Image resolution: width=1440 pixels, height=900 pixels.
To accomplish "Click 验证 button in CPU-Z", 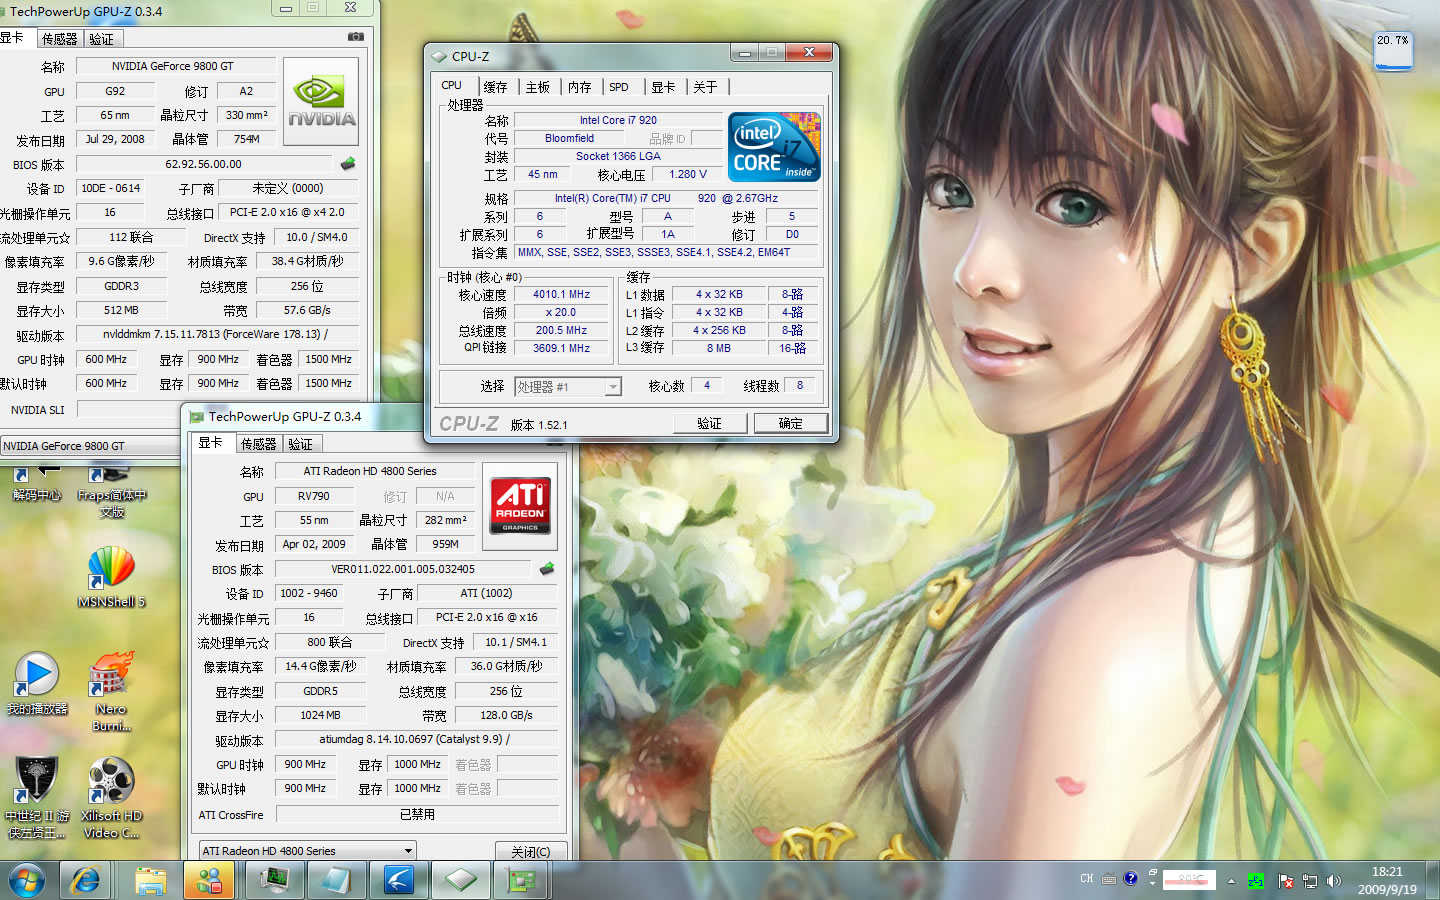I will [x=709, y=423].
